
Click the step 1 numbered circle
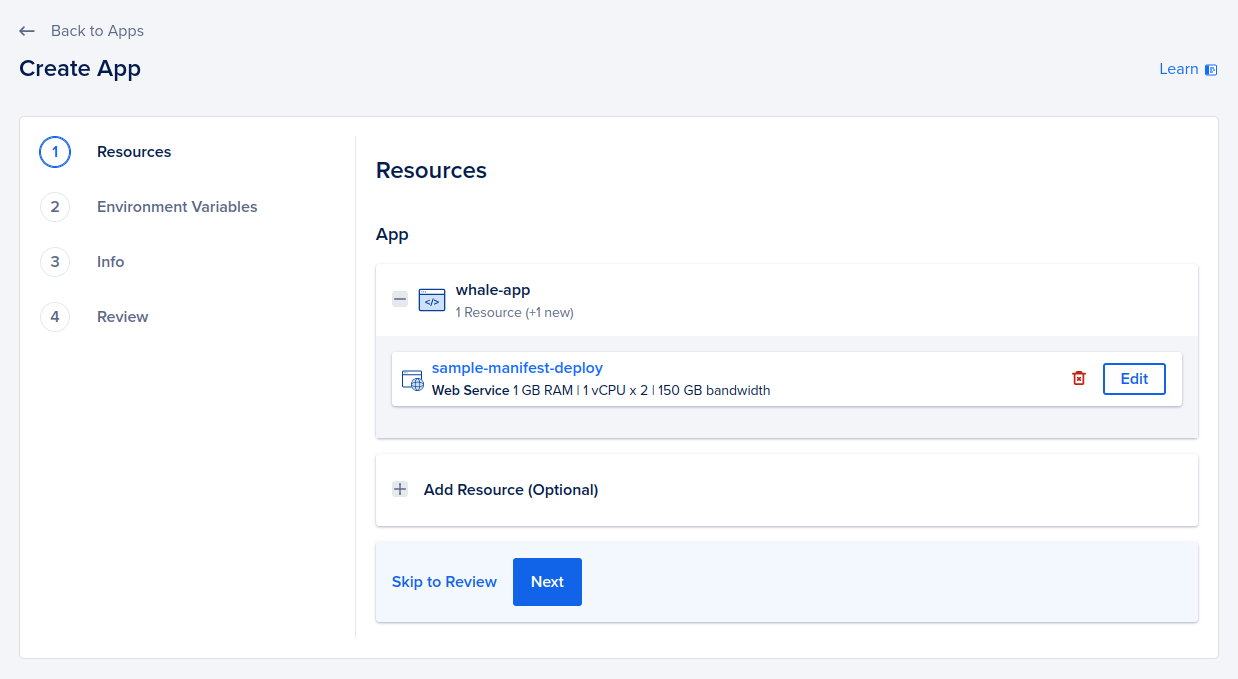(55, 152)
